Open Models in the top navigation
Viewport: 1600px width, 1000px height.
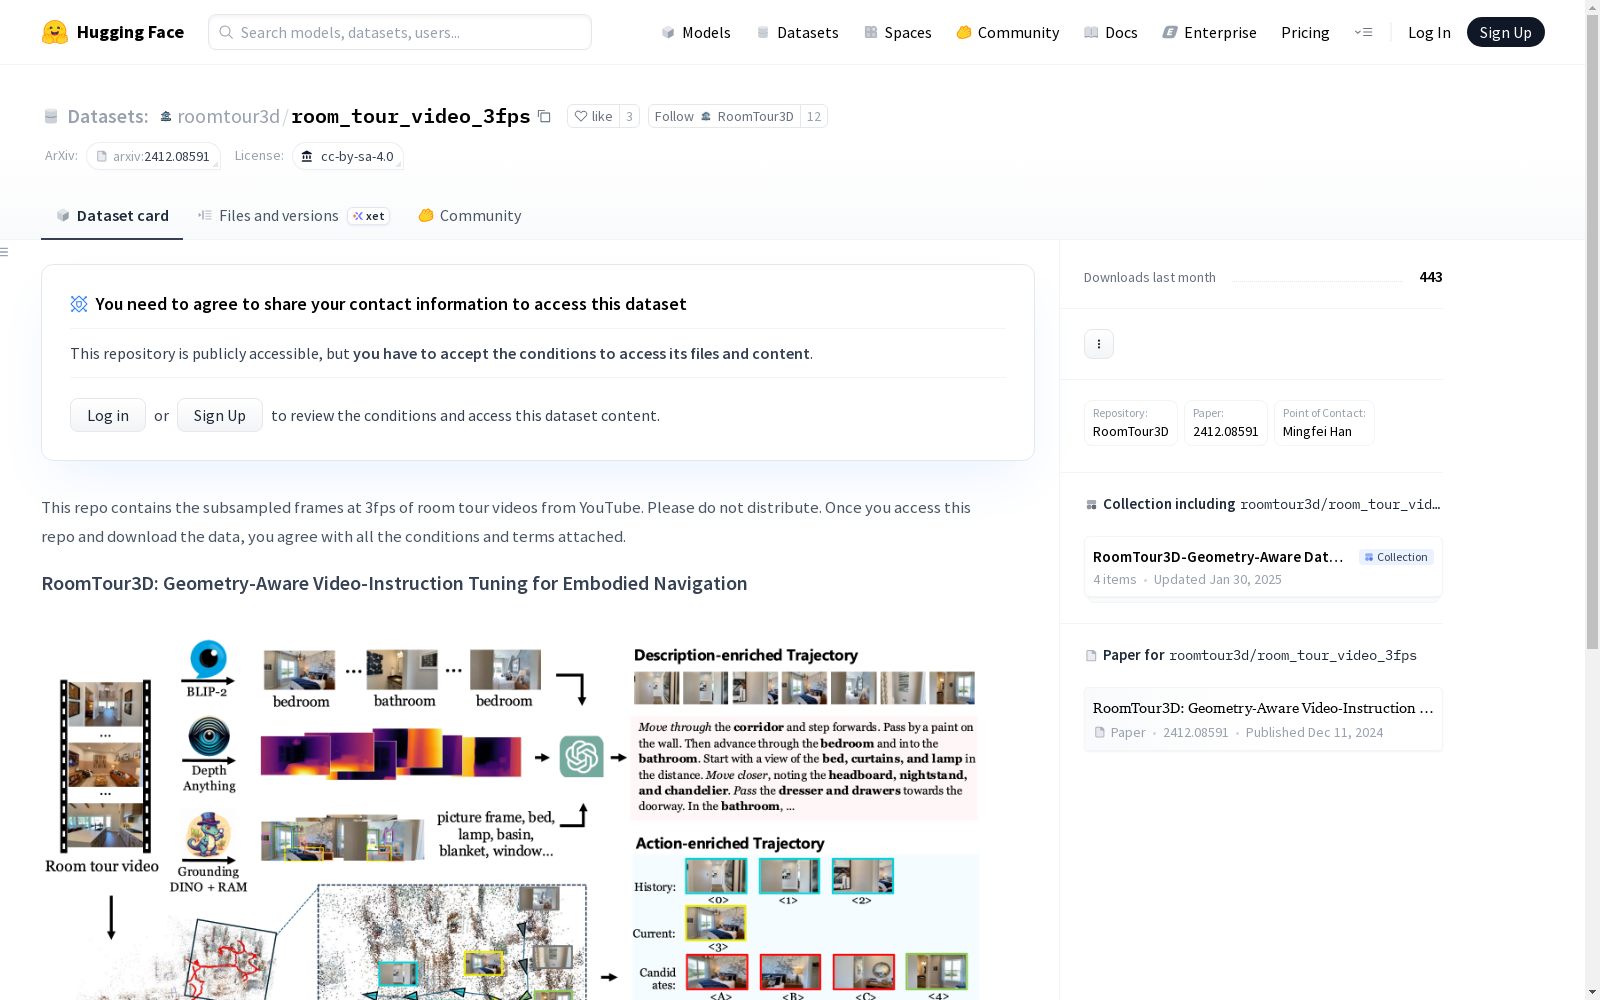696,32
